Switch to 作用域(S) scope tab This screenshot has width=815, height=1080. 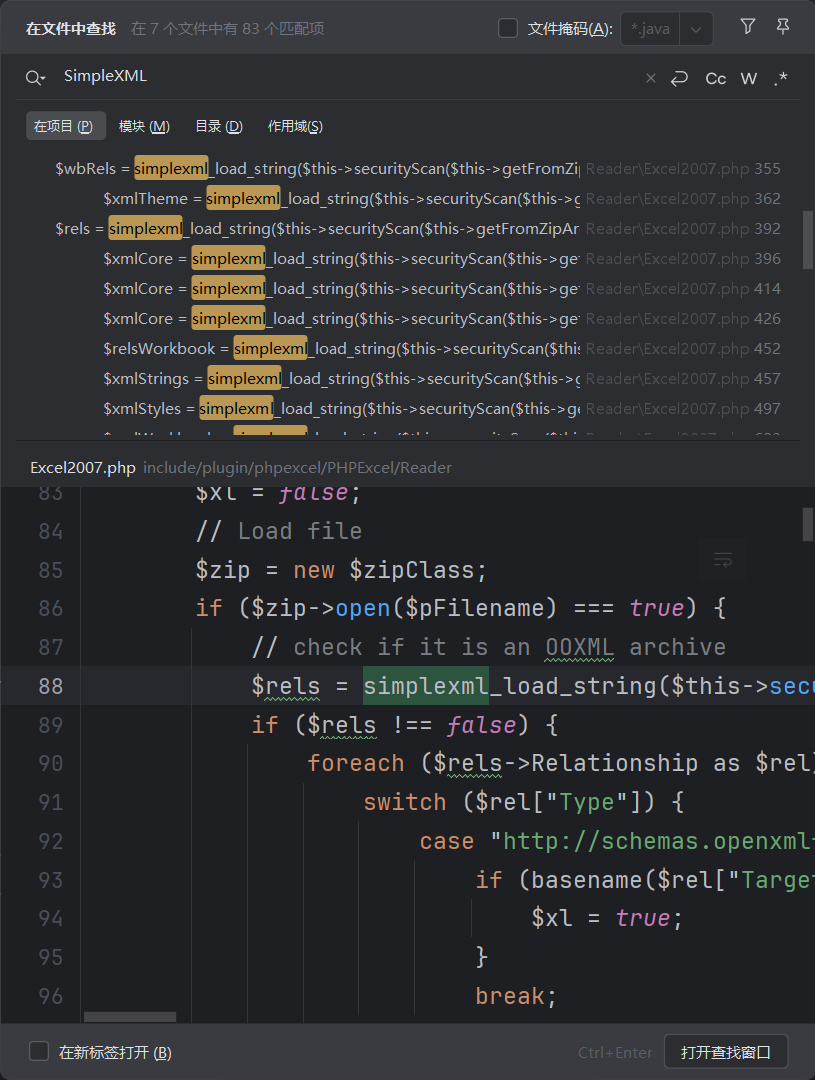click(x=295, y=126)
